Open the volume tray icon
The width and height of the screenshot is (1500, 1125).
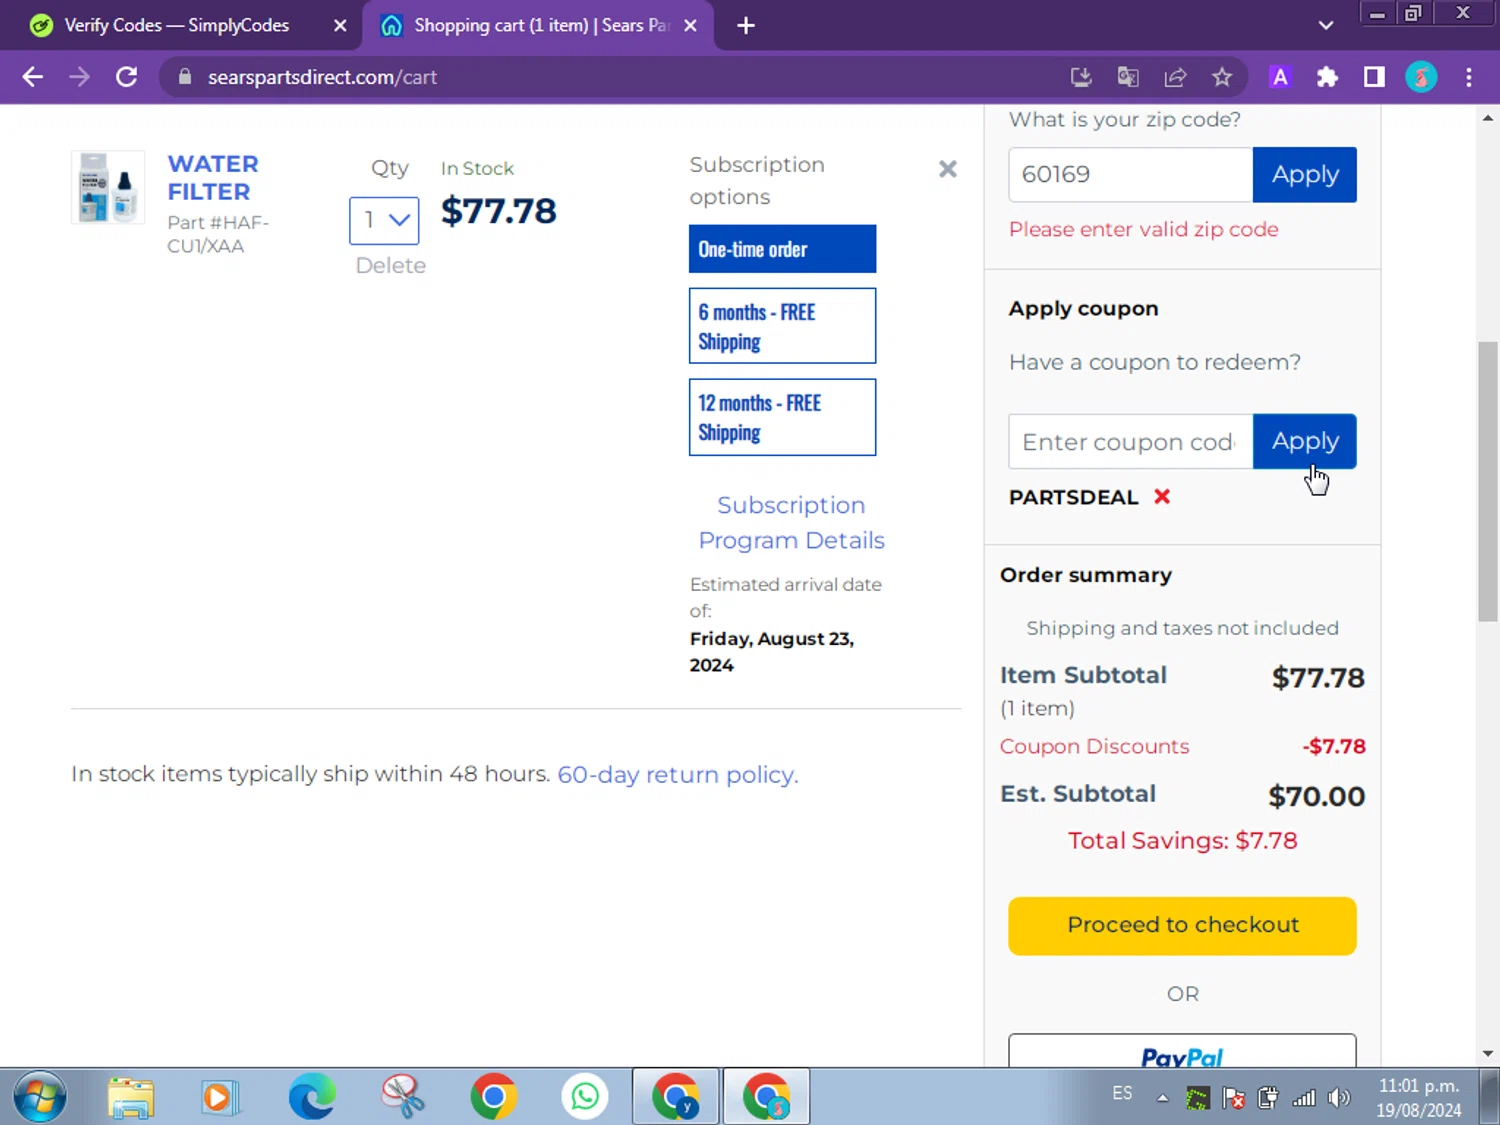(1338, 1098)
